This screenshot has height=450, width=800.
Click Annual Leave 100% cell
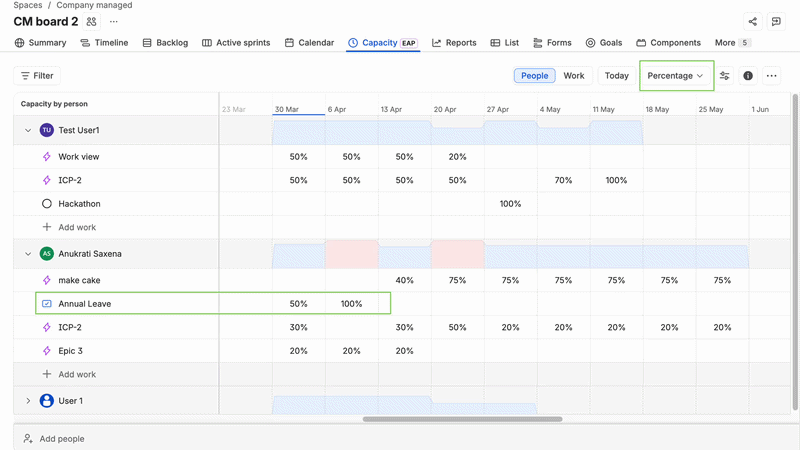click(352, 304)
